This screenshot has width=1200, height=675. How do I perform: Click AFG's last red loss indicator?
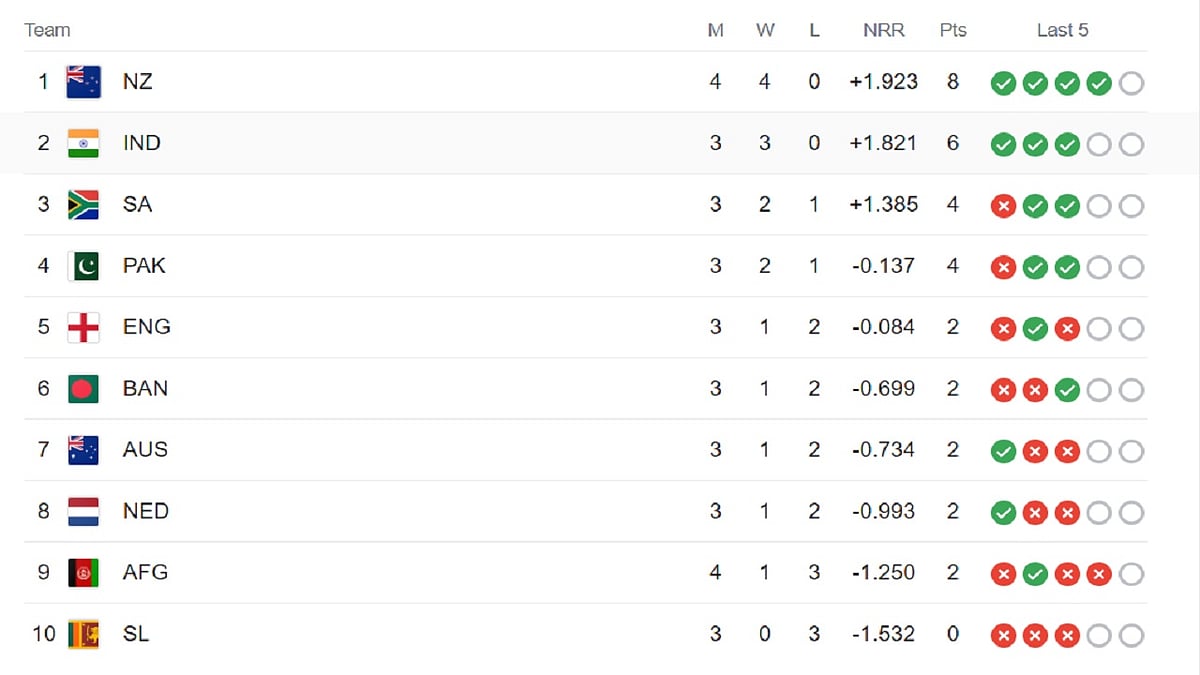pos(1099,574)
